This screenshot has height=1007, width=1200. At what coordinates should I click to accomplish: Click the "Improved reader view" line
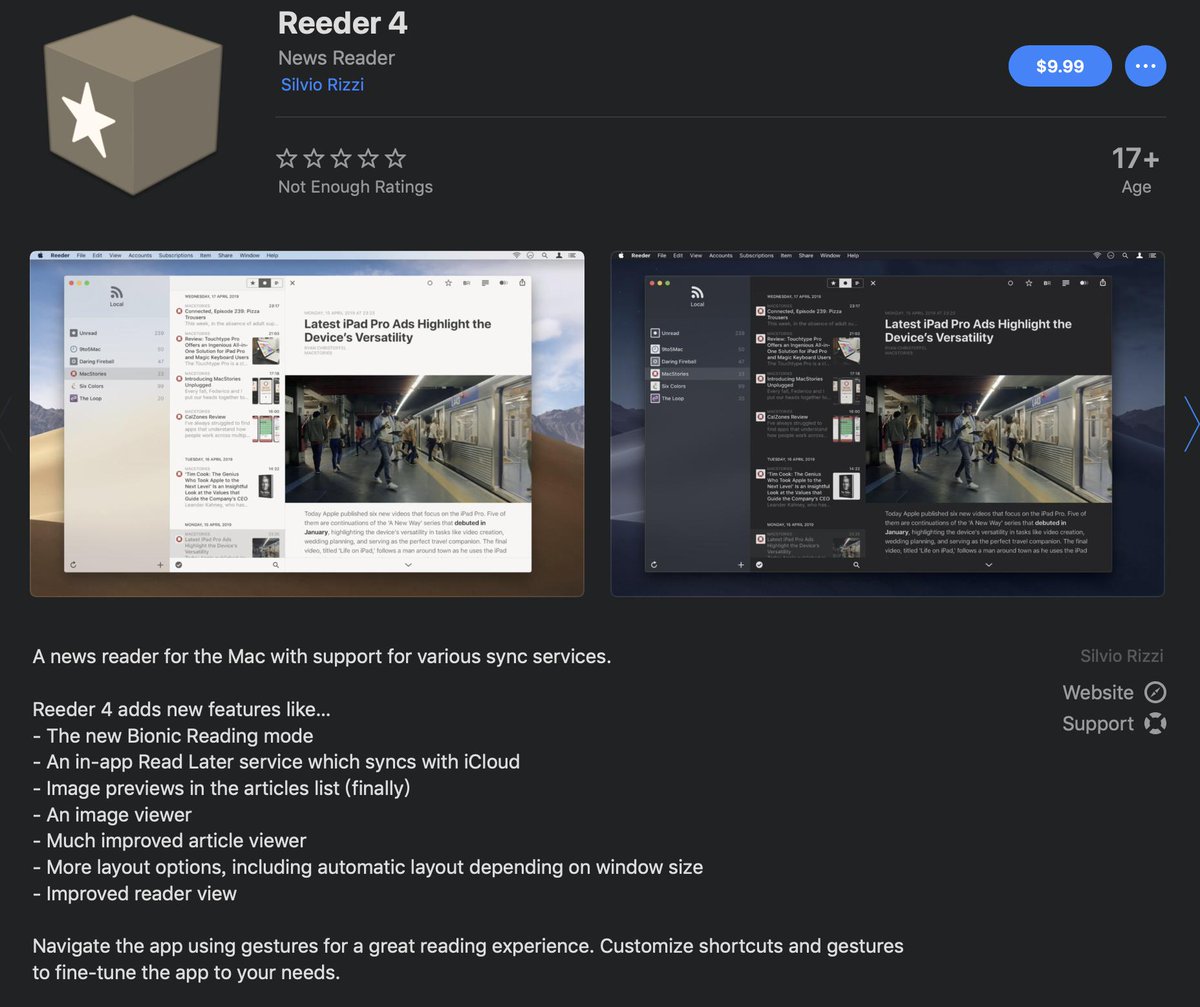click(x=135, y=893)
